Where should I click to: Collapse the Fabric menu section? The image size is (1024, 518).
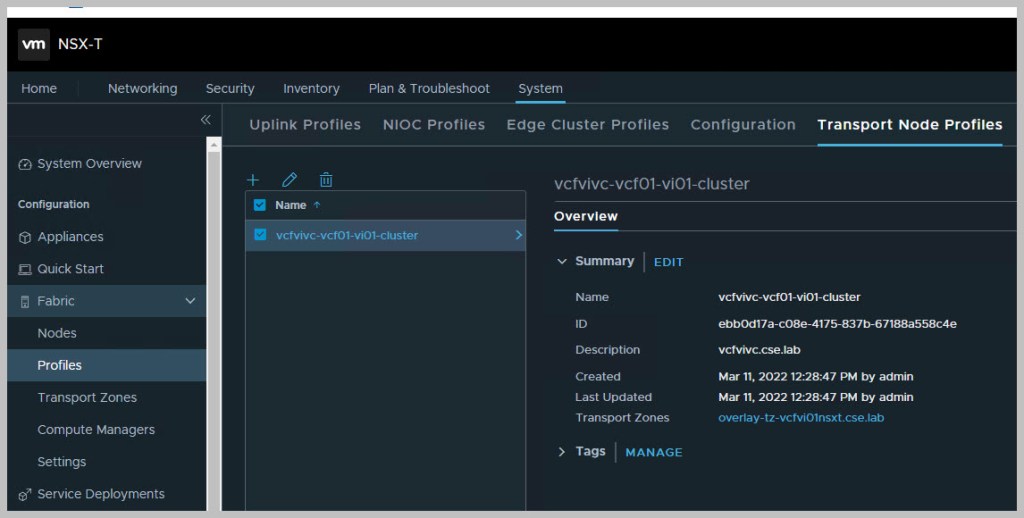[190, 301]
